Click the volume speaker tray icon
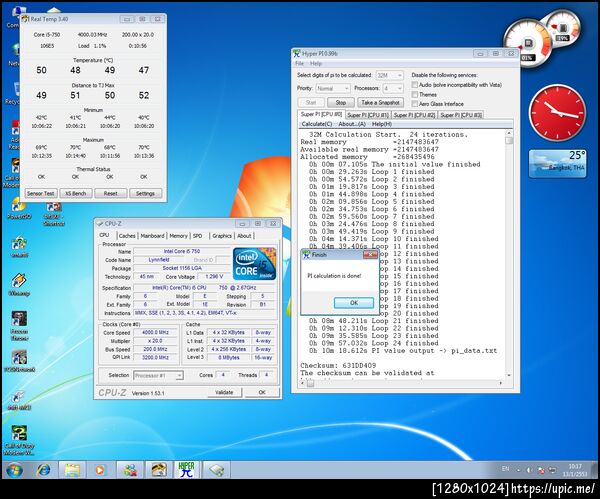600x499 pixels. (x=529, y=470)
